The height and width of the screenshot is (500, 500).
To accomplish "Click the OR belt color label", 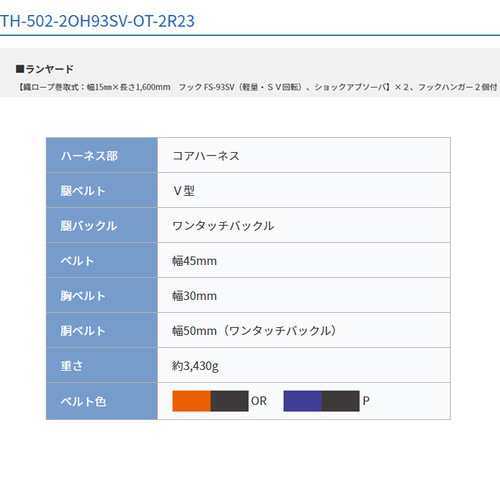I will [259, 401].
